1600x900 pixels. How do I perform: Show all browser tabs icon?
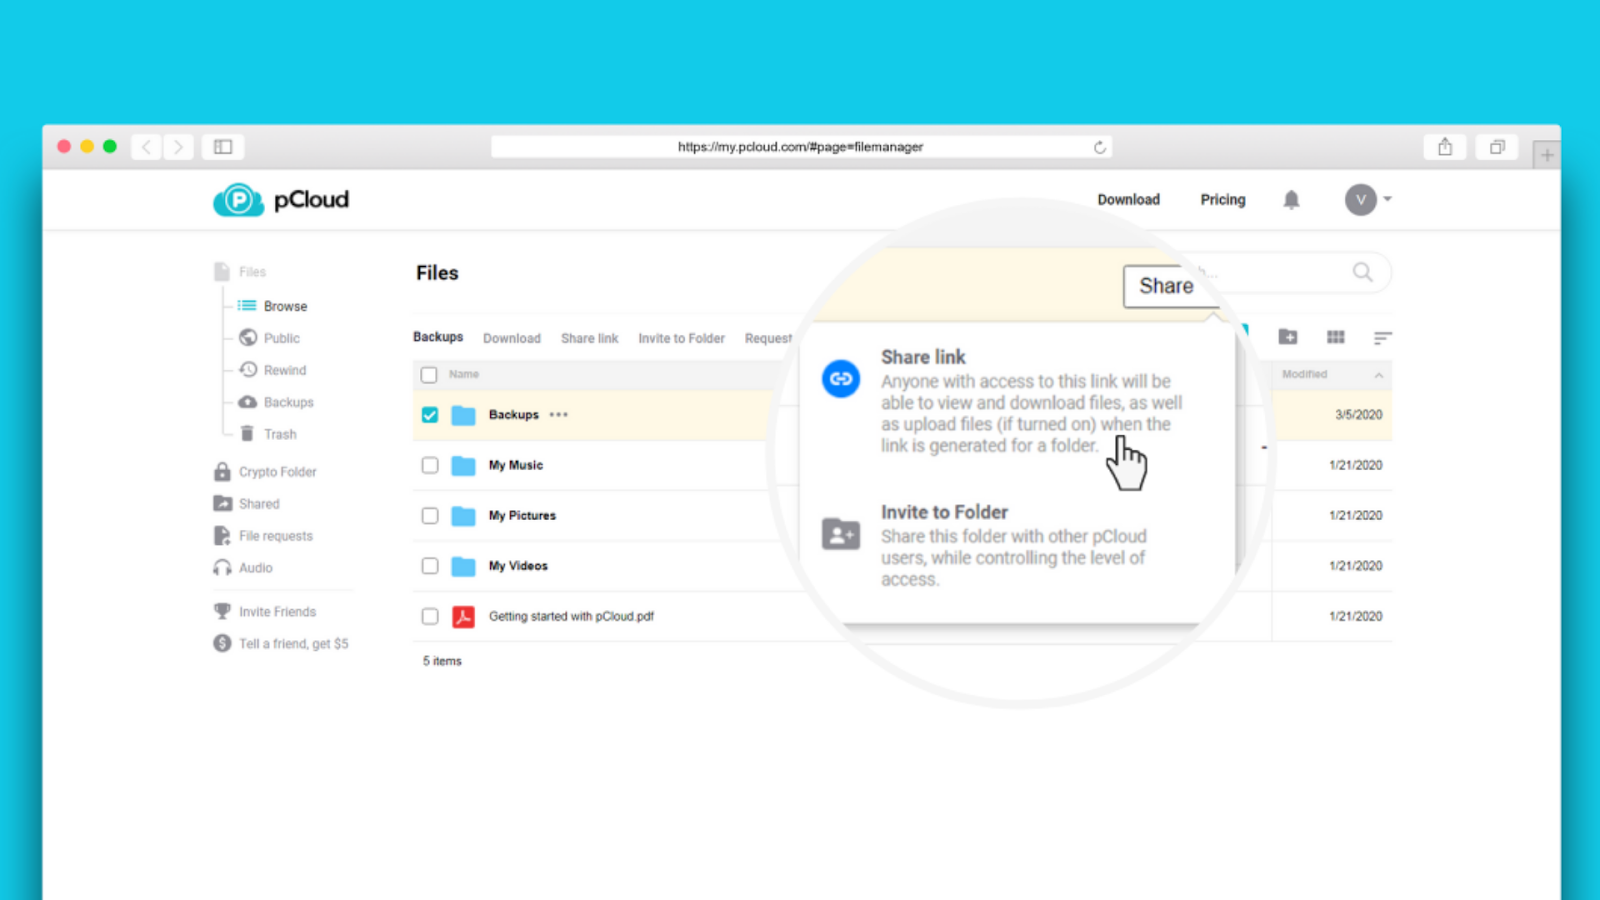click(1497, 147)
